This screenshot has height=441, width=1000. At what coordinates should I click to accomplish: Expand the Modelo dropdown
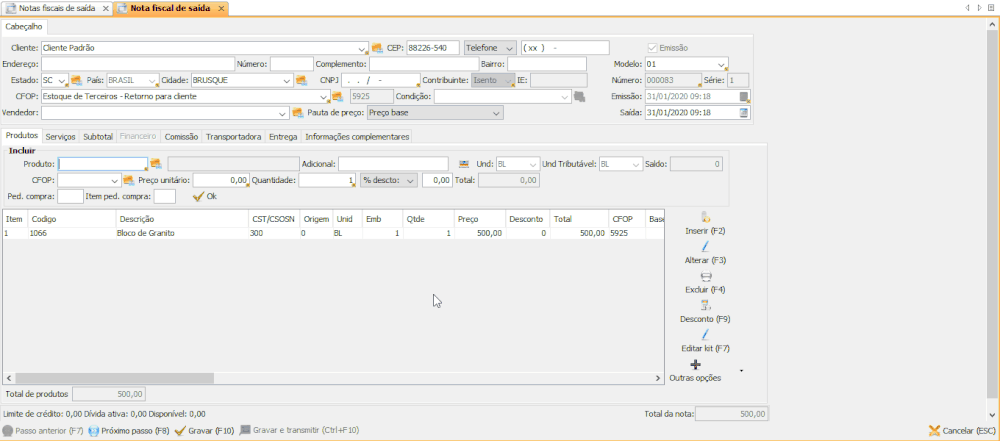722,64
